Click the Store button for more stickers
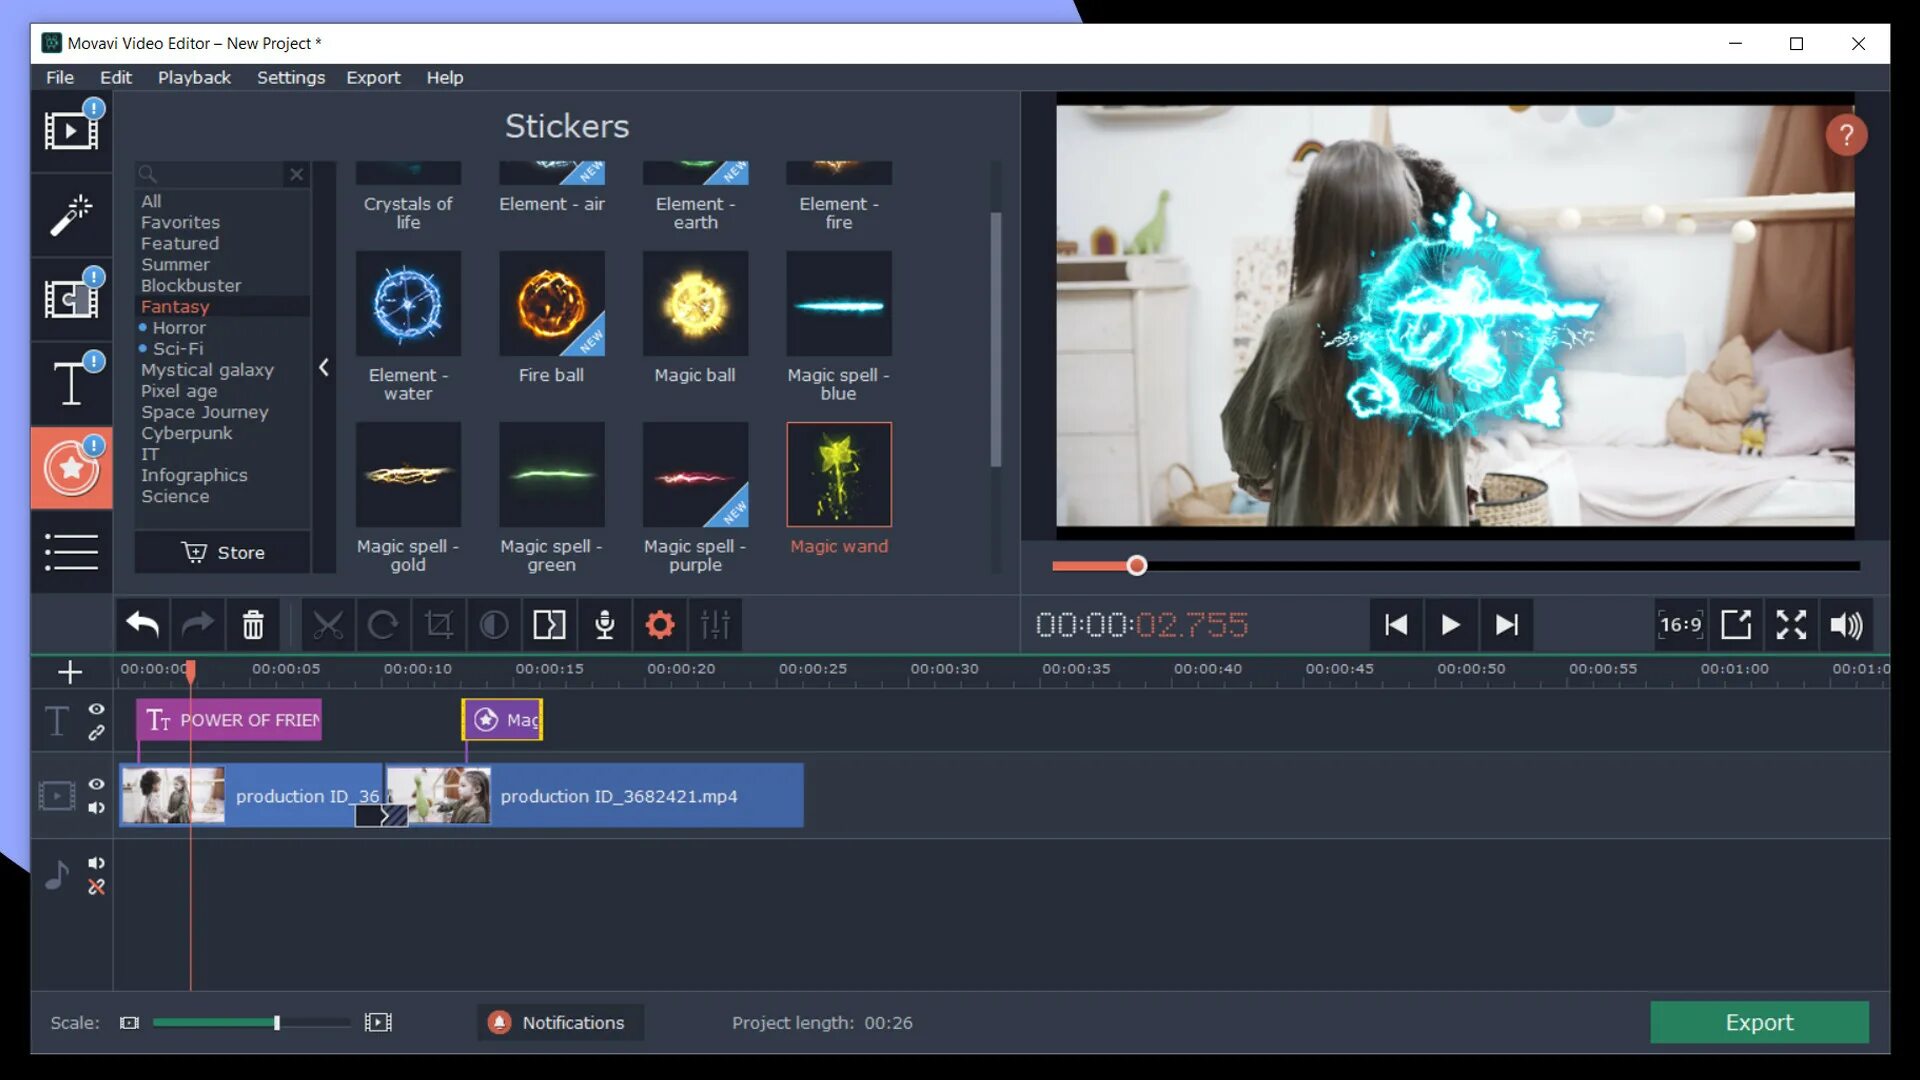 (x=222, y=550)
